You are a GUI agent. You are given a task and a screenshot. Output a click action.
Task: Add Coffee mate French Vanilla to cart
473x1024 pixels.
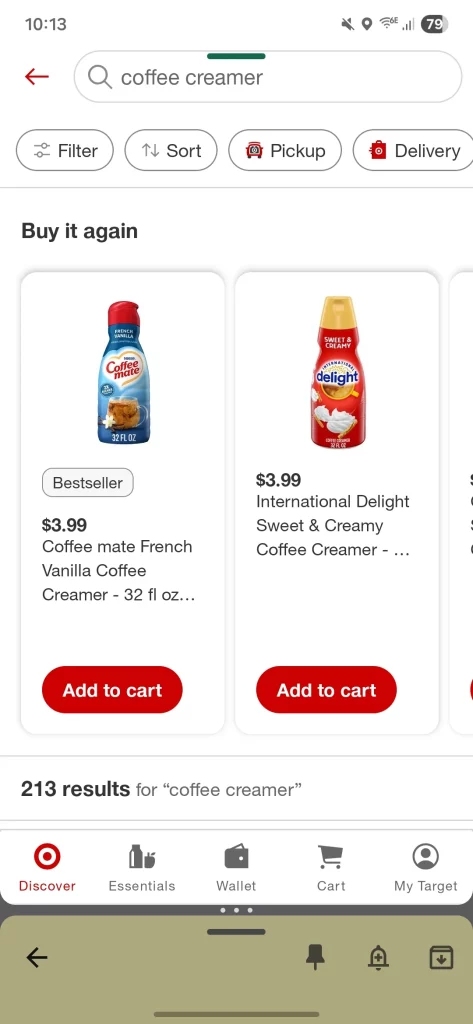click(x=112, y=690)
